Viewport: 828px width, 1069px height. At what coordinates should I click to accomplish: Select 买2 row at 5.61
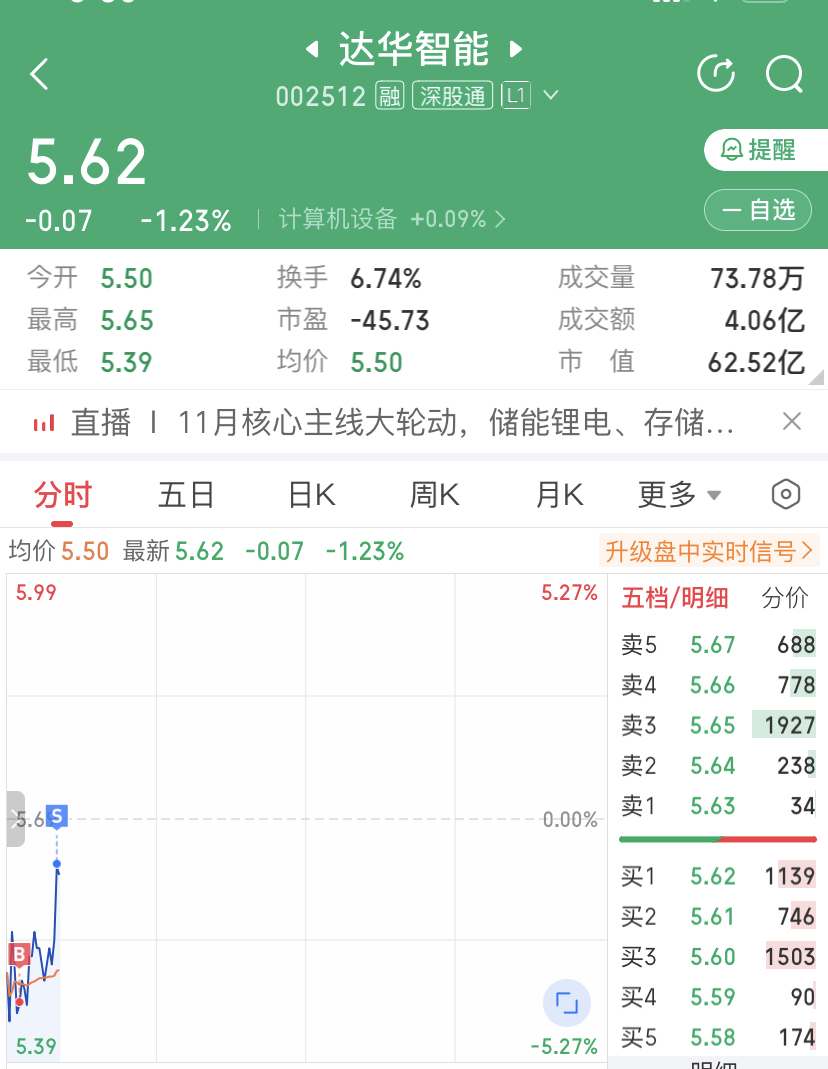(x=718, y=916)
